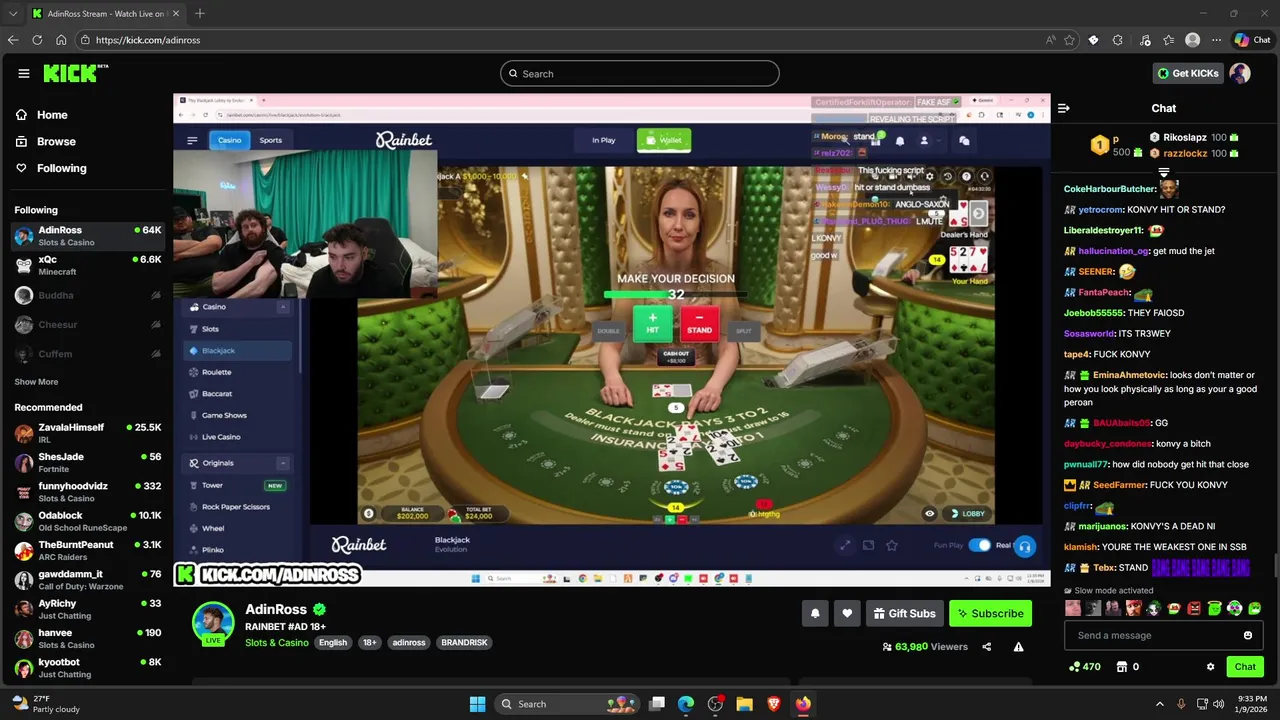
Task: Go back in browser history
Action: [13, 40]
